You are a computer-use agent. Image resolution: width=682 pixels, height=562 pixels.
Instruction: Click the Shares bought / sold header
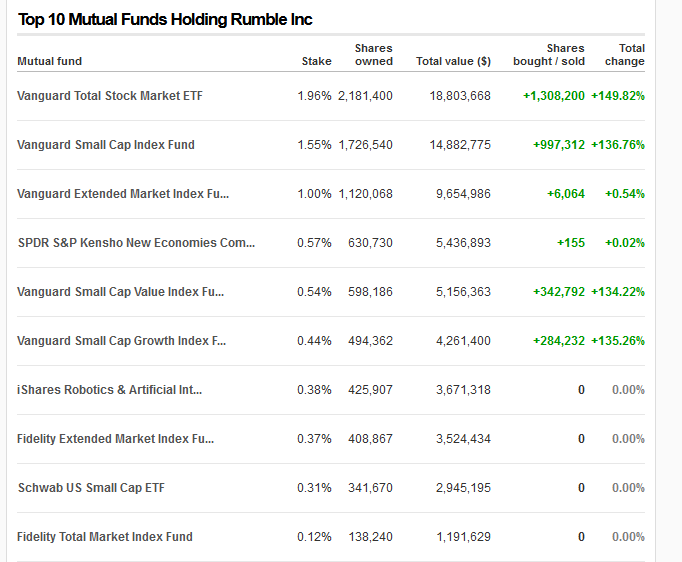[x=549, y=55]
